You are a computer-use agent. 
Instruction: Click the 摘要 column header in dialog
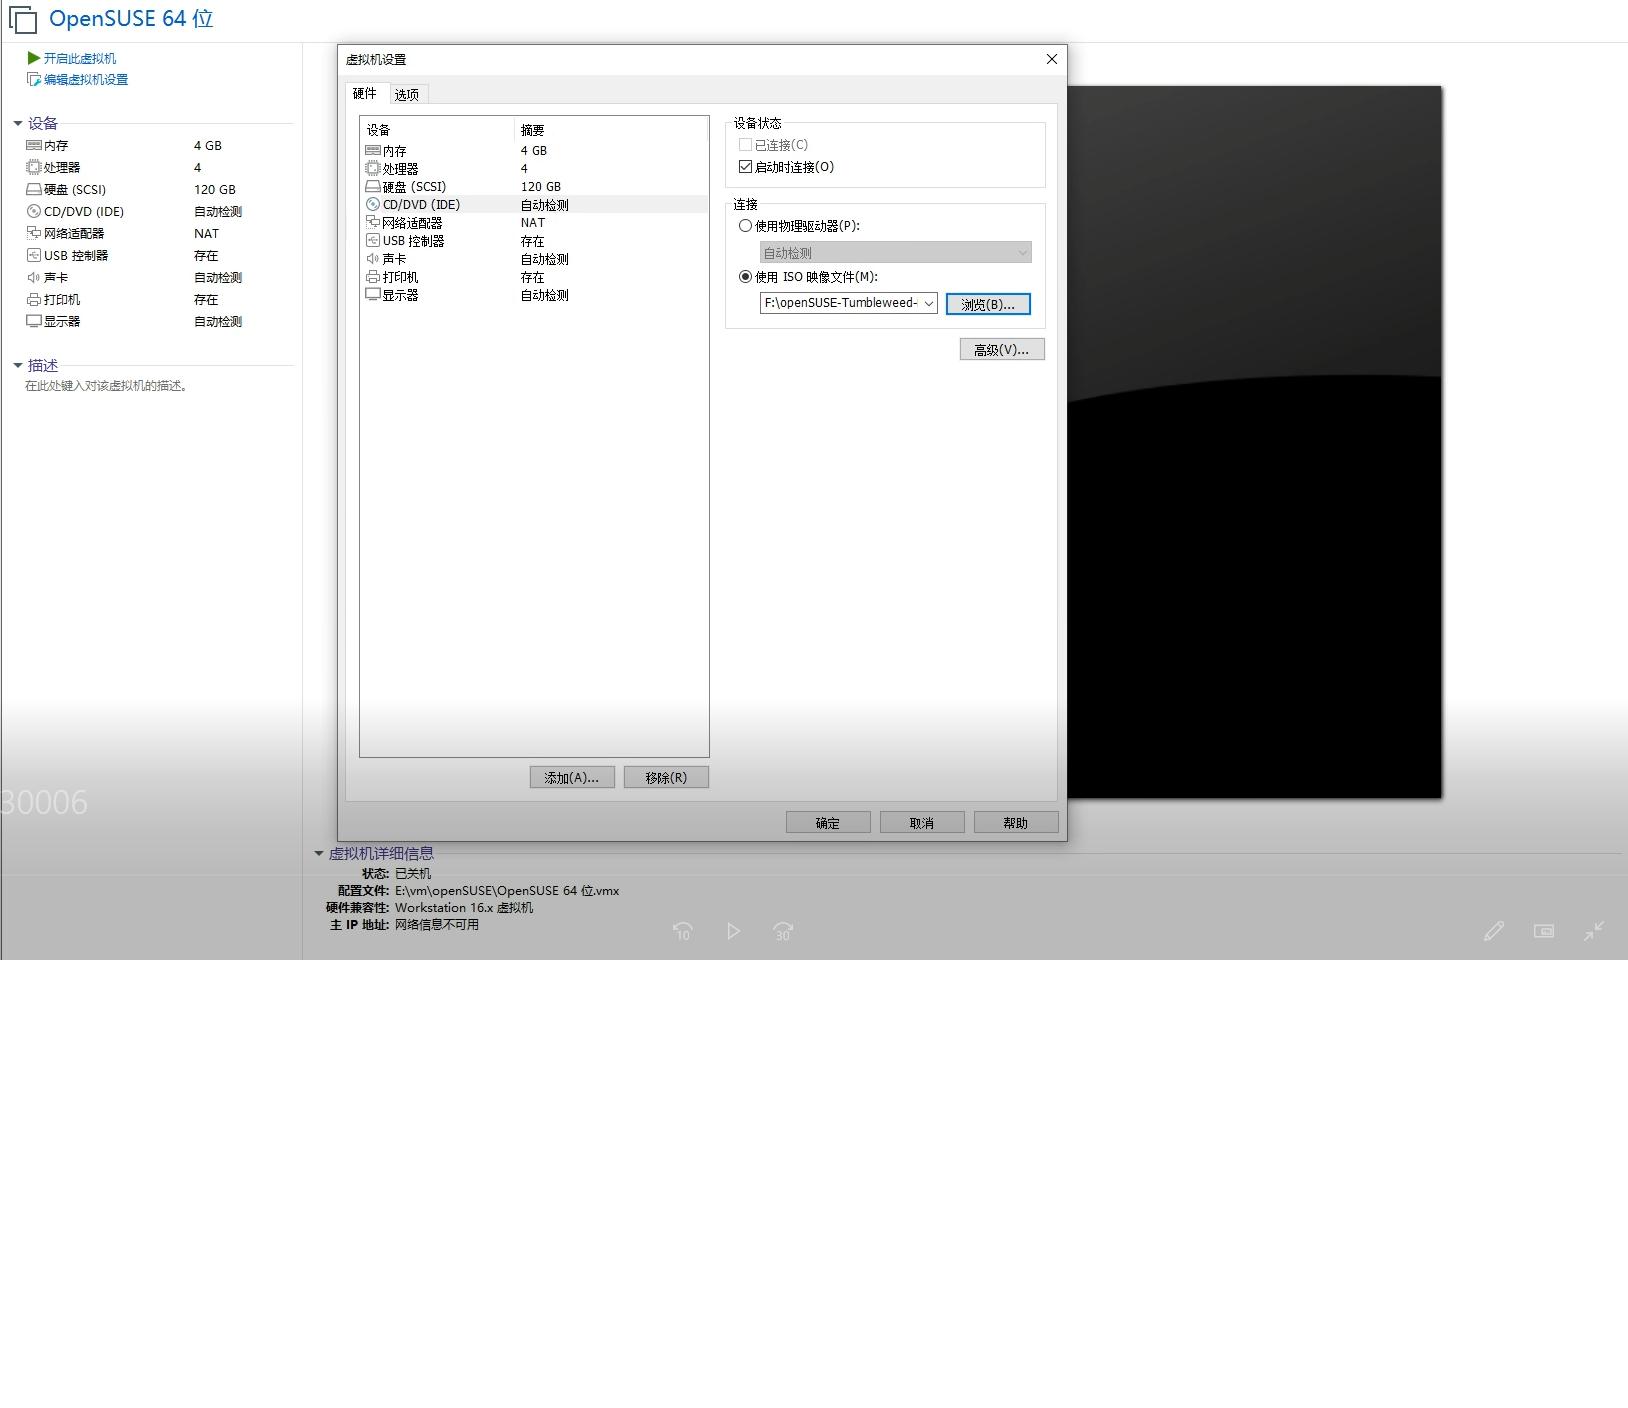click(x=611, y=130)
